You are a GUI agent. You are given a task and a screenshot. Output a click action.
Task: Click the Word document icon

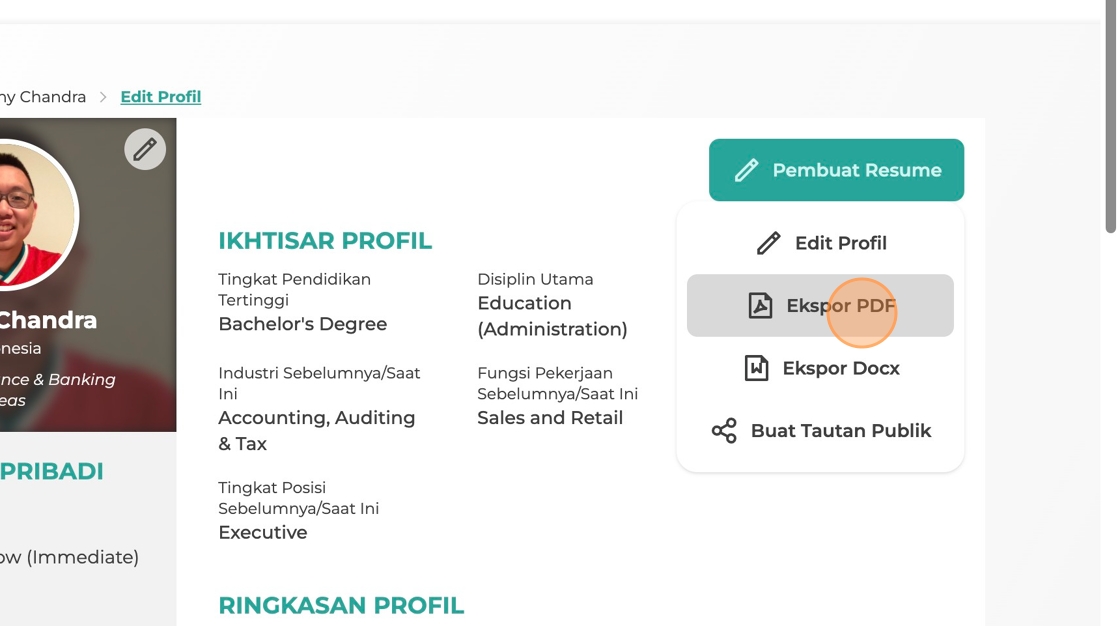756,368
